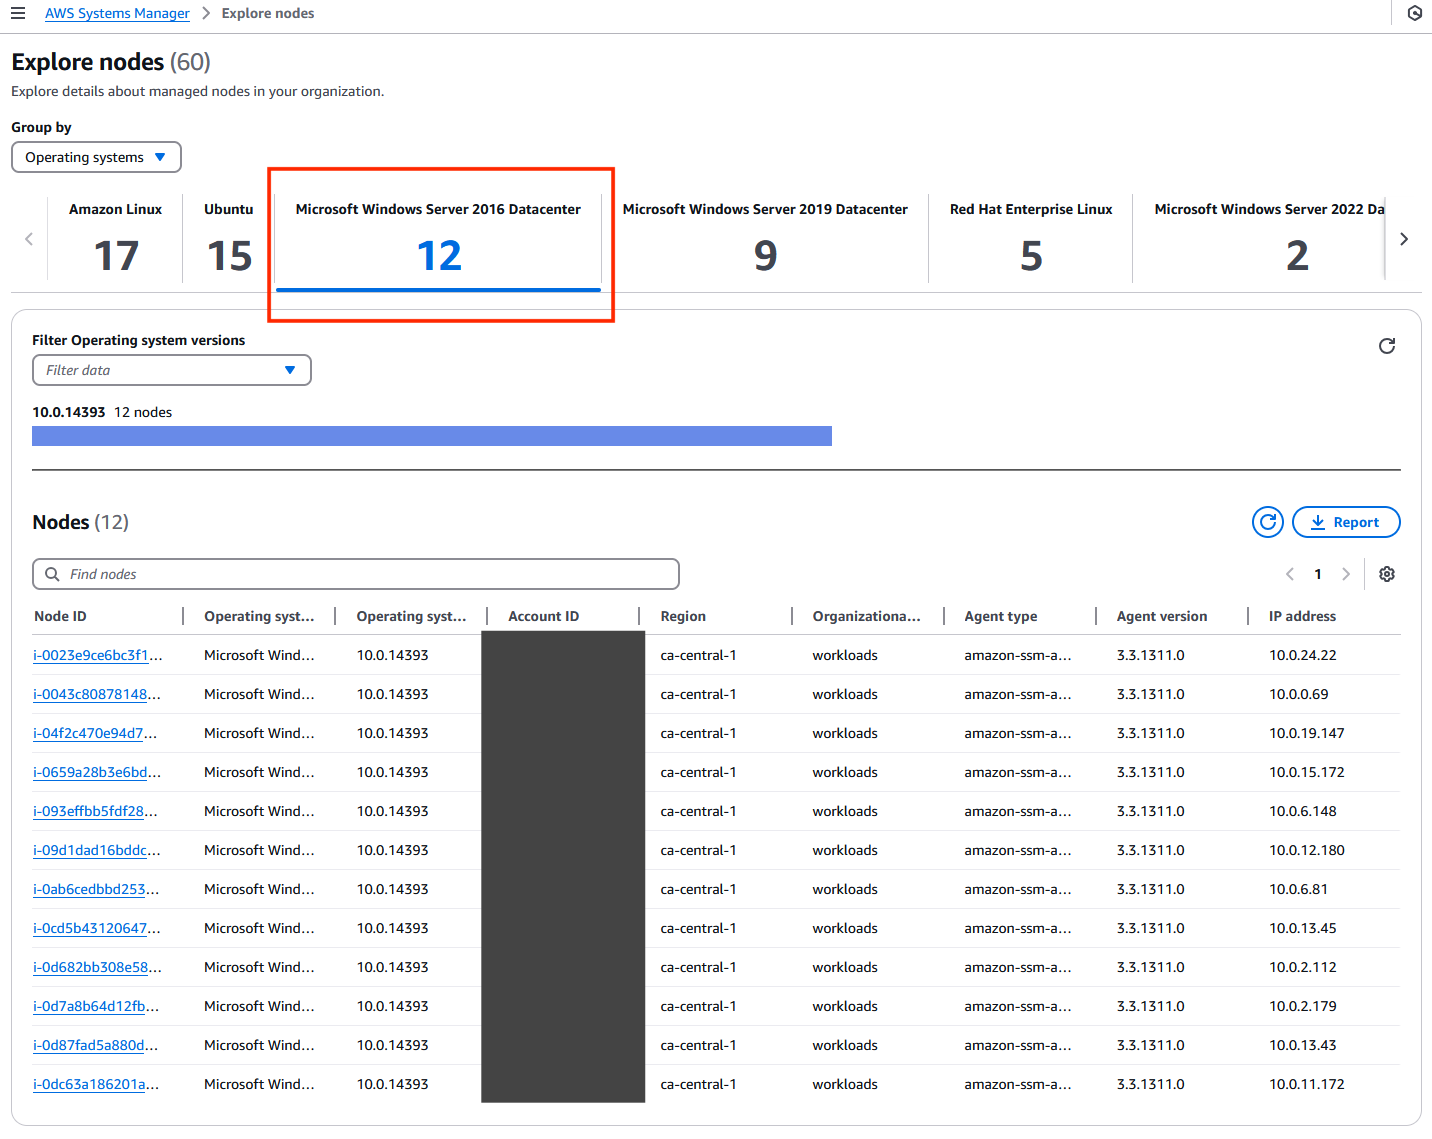
Task: Click IP address 10.0.11.172 cell
Action: (x=1307, y=1084)
